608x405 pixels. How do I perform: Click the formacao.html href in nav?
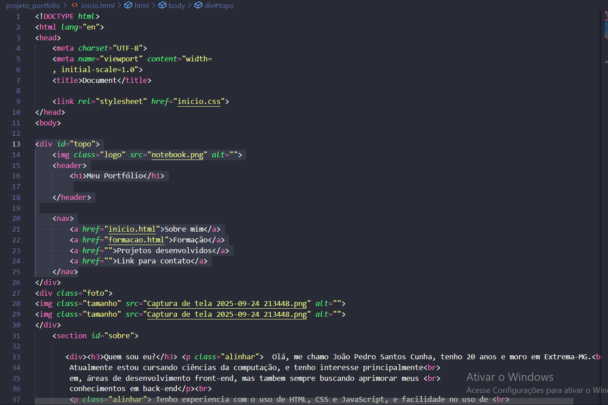click(136, 239)
